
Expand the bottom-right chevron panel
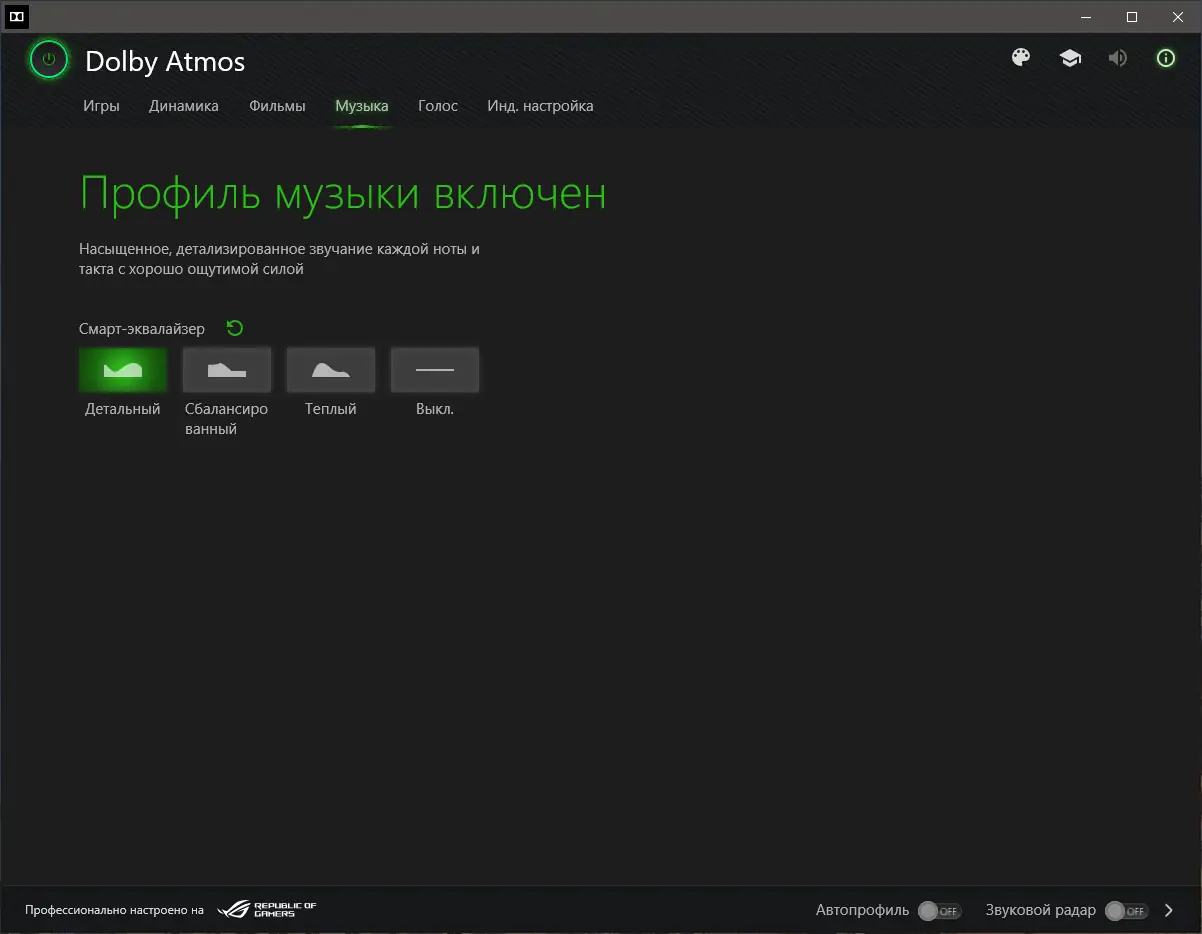[1168, 910]
